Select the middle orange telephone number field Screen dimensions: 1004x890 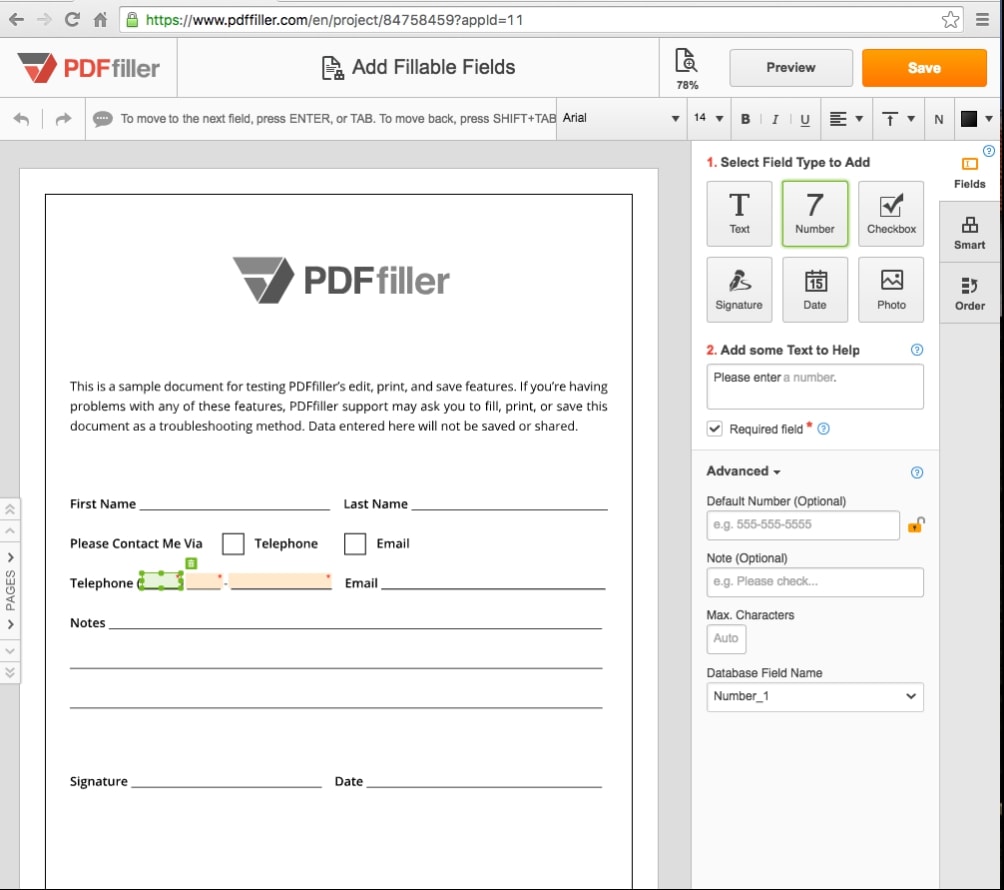pos(204,581)
